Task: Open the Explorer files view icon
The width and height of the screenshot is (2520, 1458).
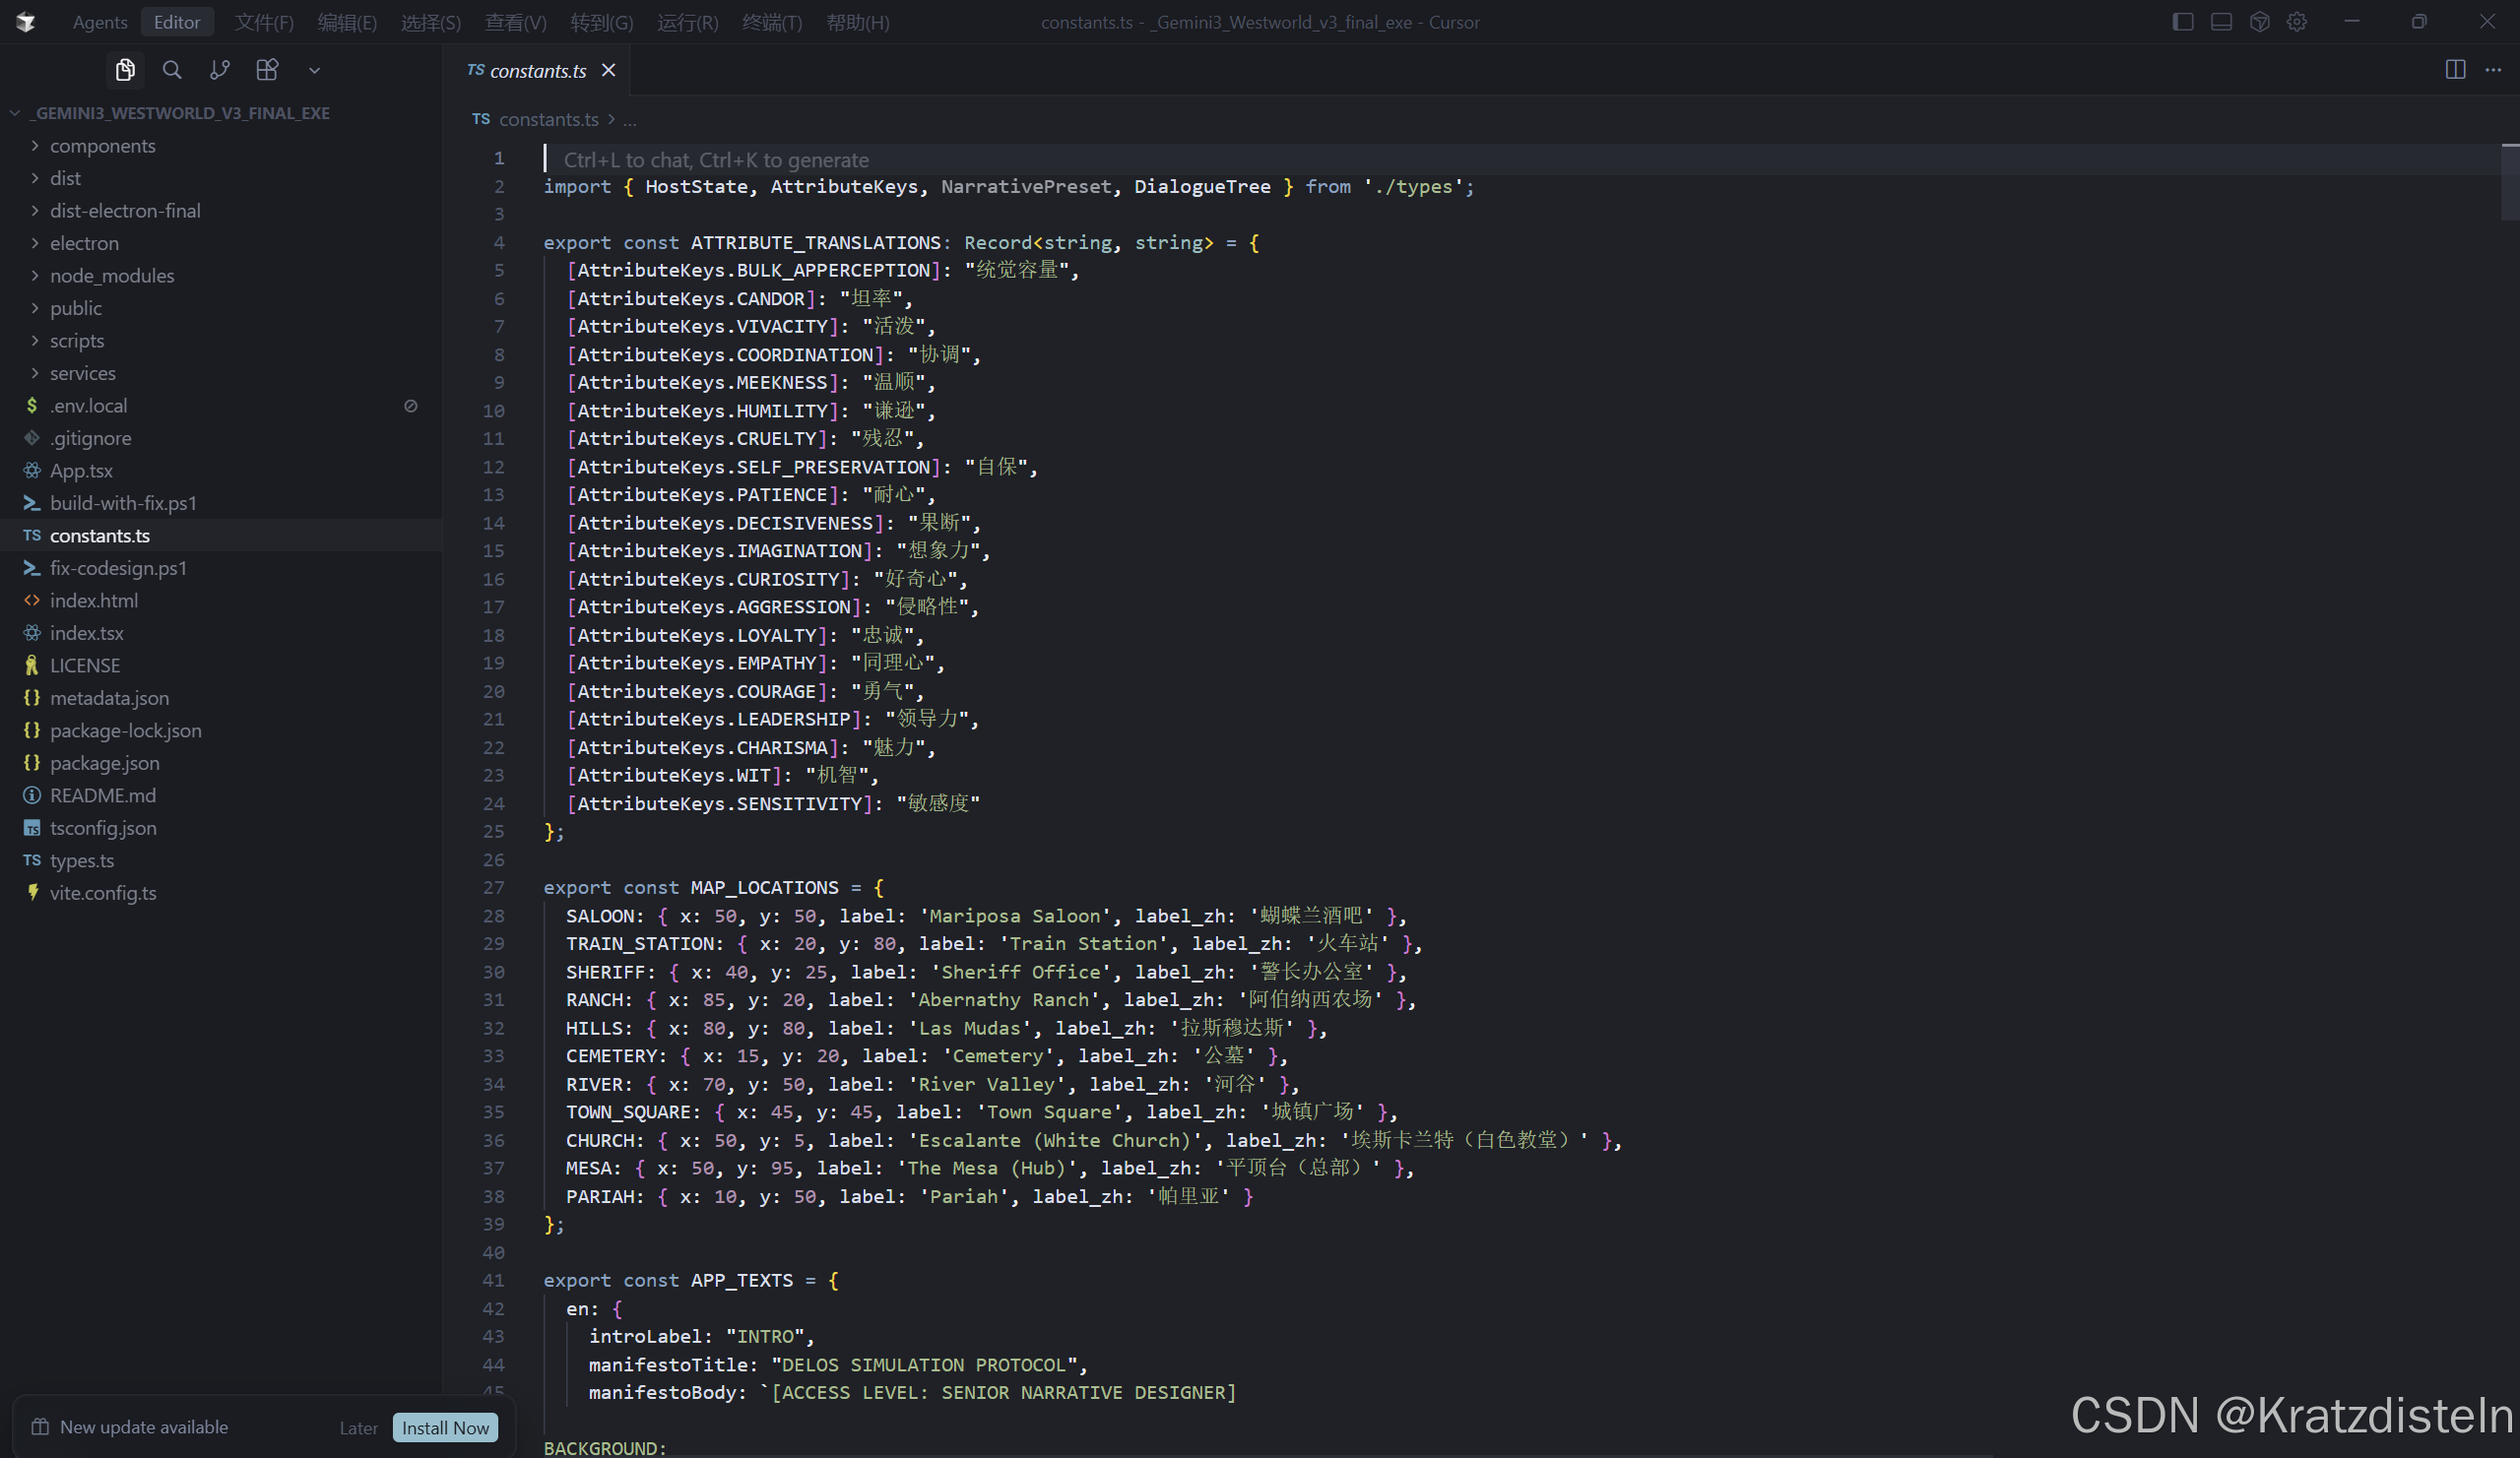Action: (125, 70)
